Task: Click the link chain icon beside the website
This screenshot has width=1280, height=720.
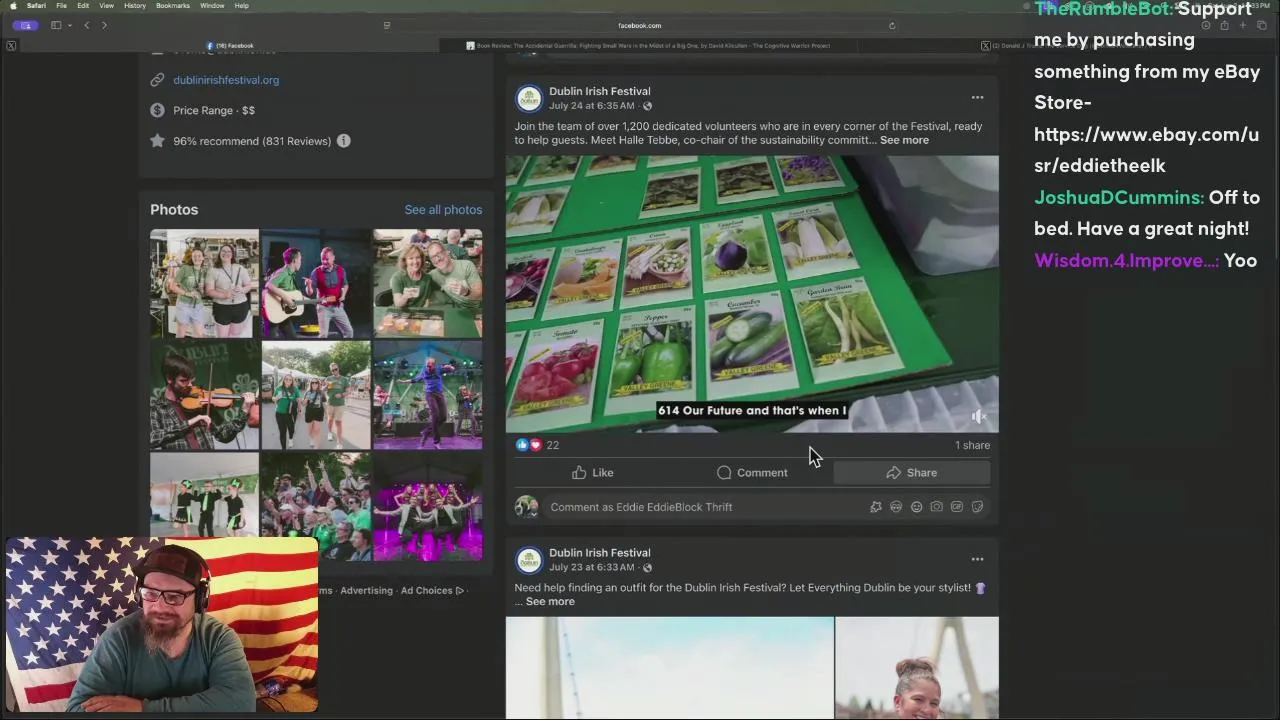Action: (x=157, y=80)
